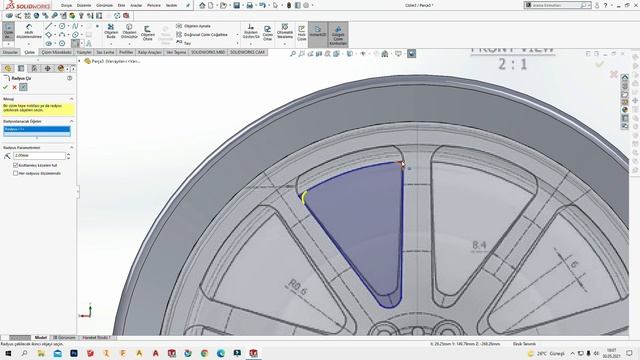
Task: Click Zoom to Fit magnifier in view toolbar
Action: (x=293, y=54)
